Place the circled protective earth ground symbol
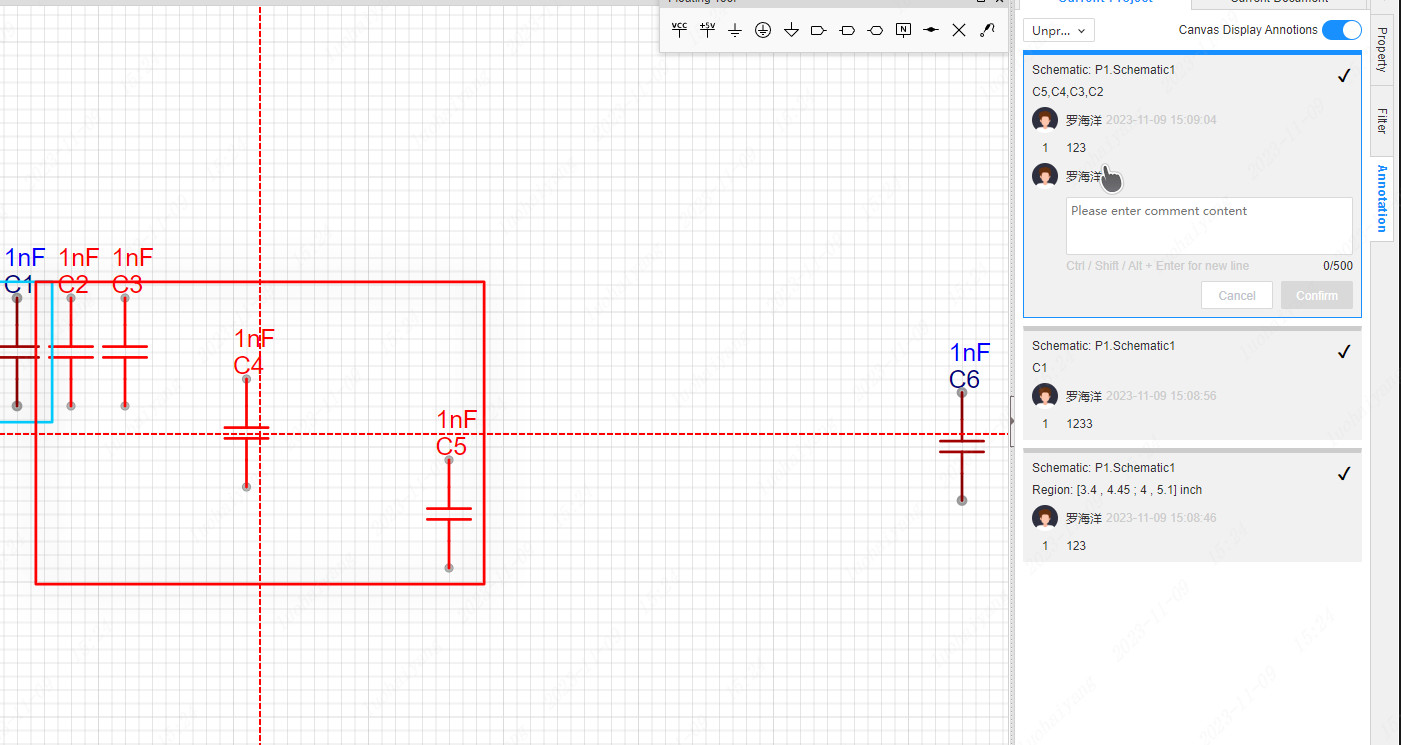This screenshot has height=745, width=1401. click(x=763, y=30)
